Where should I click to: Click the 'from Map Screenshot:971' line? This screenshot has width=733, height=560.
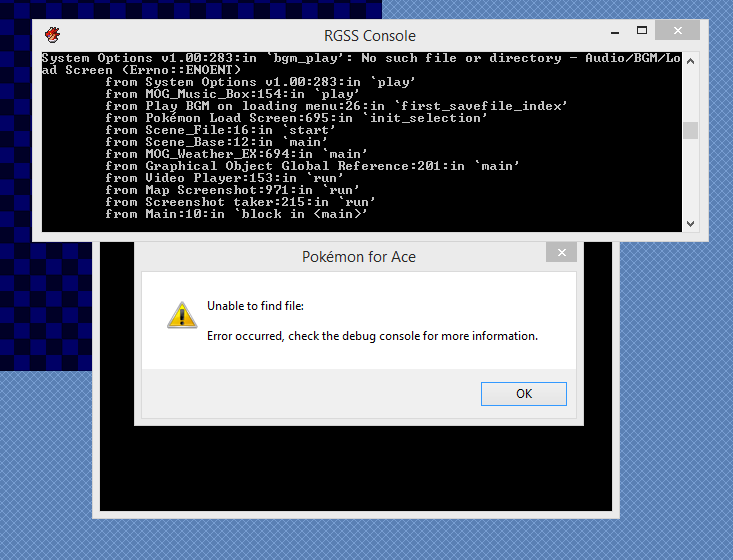click(232, 190)
